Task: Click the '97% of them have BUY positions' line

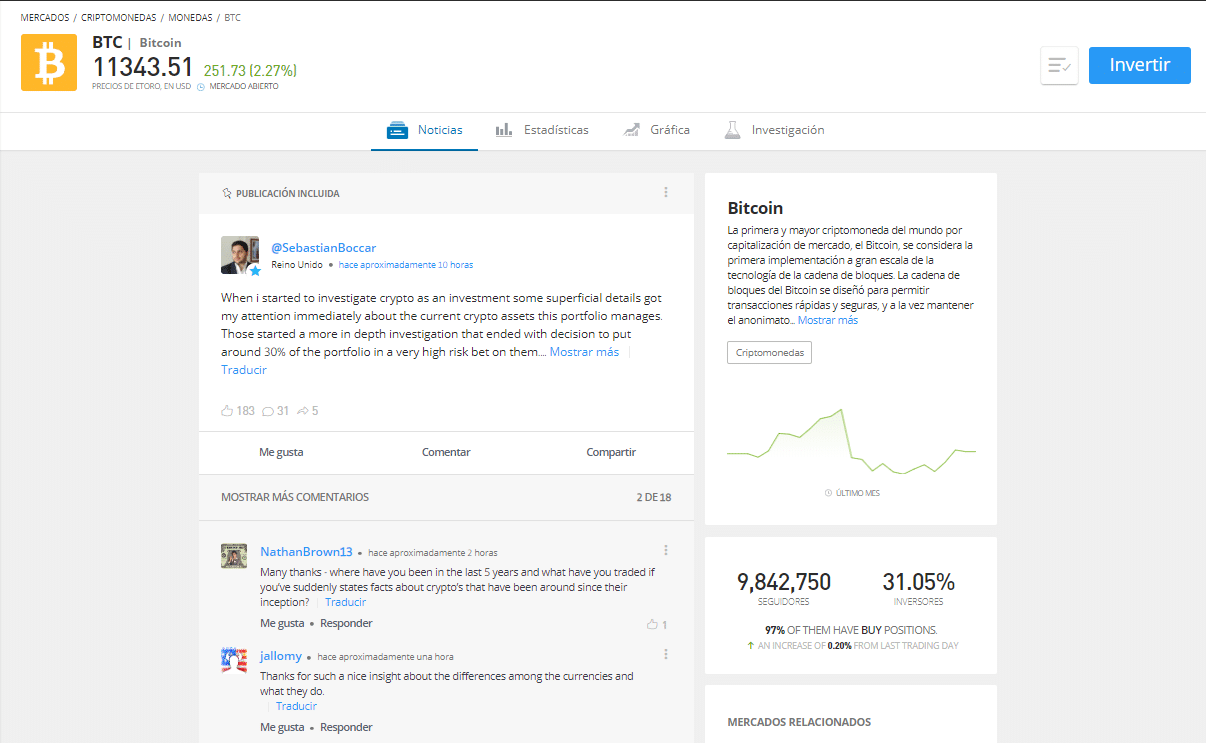Action: click(851, 630)
